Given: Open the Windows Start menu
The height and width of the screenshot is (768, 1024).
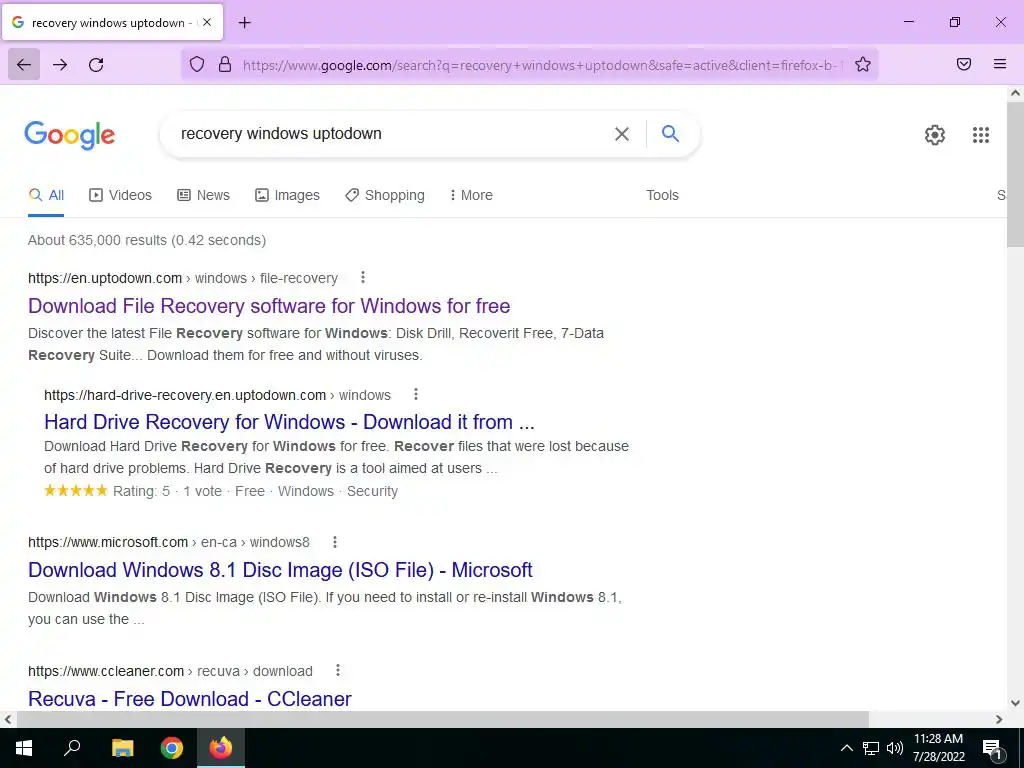Looking at the screenshot, I should [x=24, y=748].
